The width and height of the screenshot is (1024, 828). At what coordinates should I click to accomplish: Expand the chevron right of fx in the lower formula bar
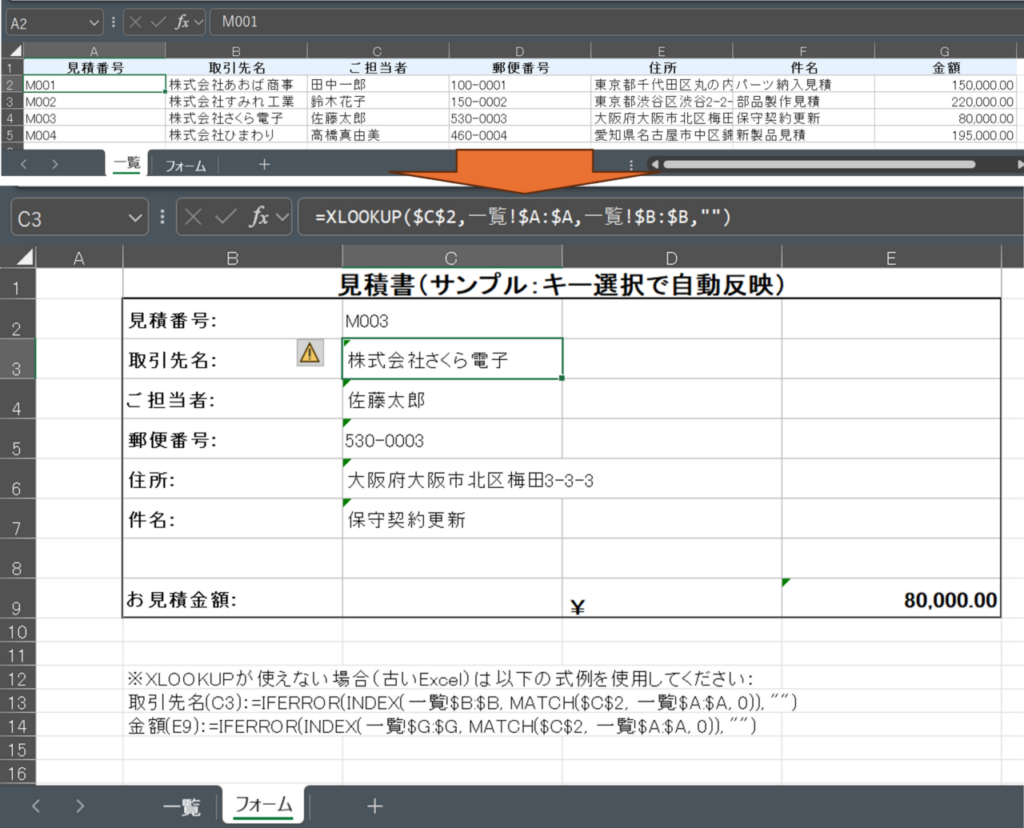282,217
